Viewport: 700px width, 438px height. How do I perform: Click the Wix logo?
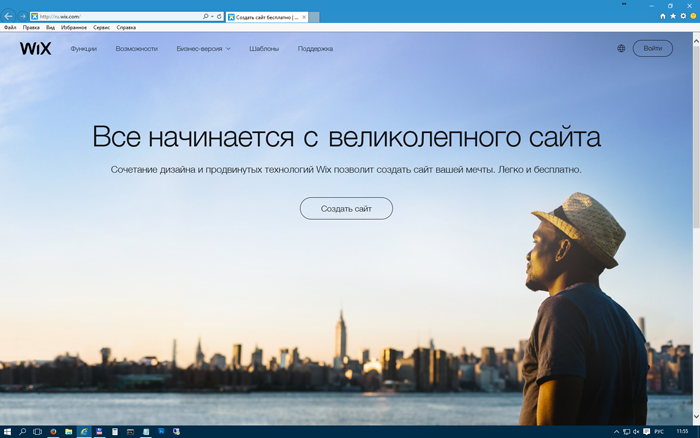tap(35, 48)
